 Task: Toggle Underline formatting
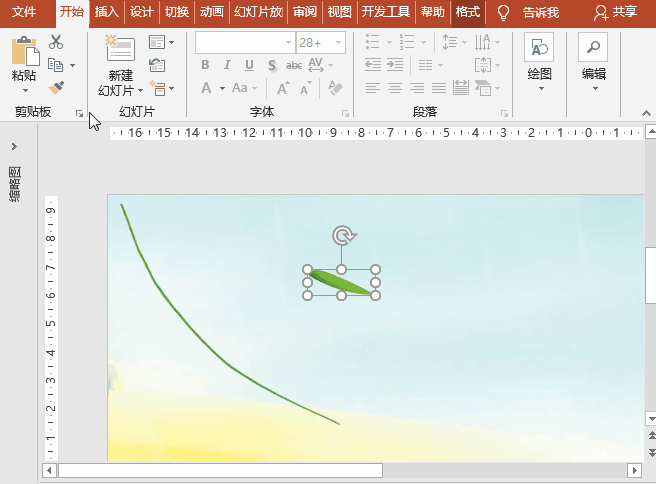(249, 65)
